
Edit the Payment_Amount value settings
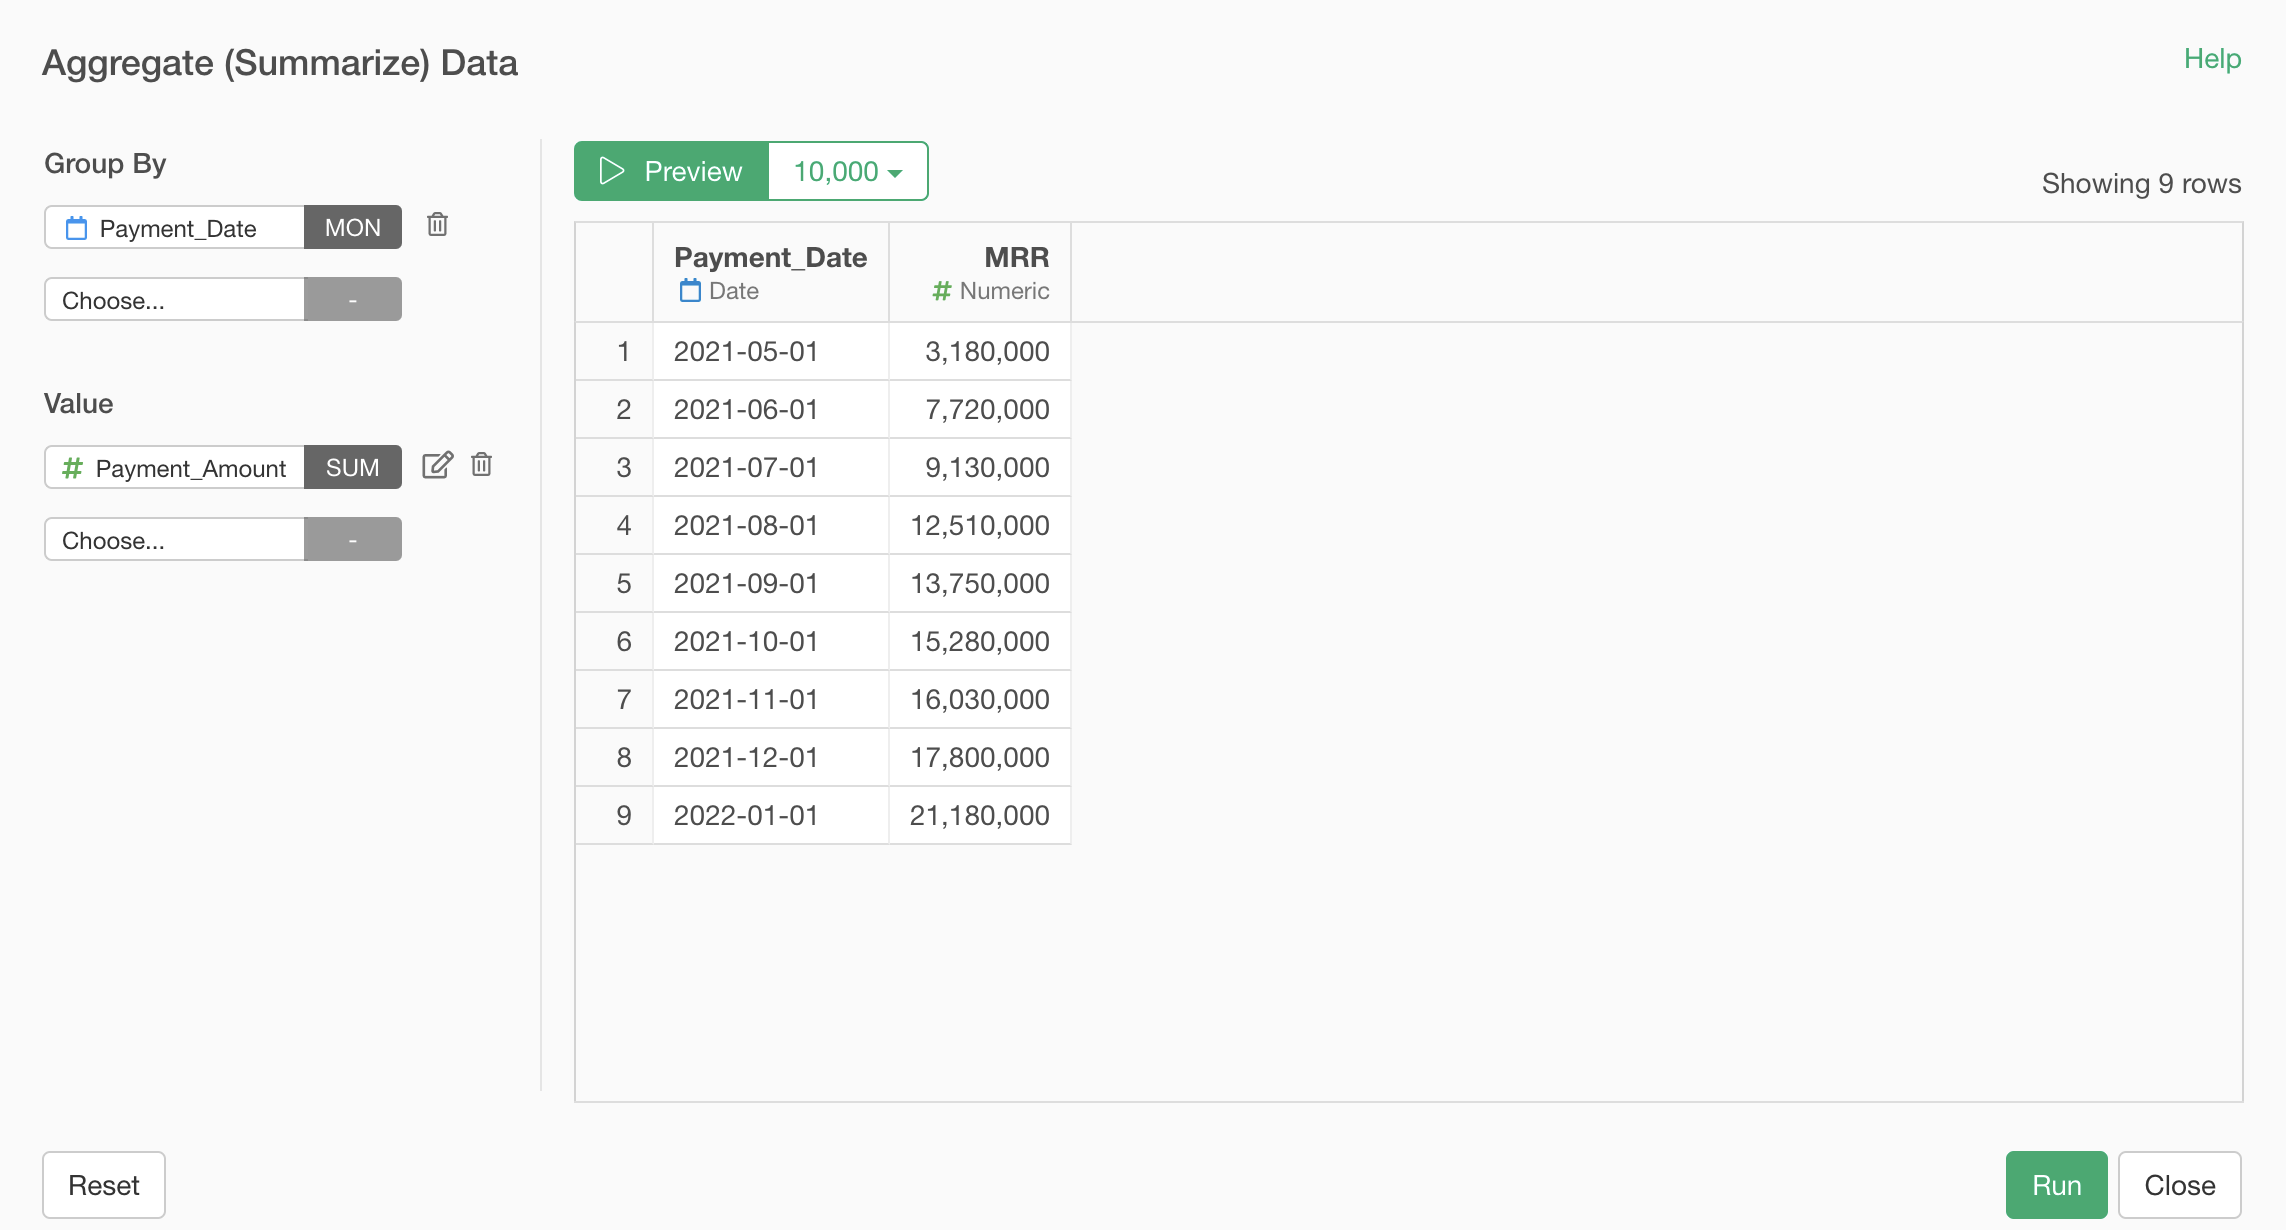point(437,465)
